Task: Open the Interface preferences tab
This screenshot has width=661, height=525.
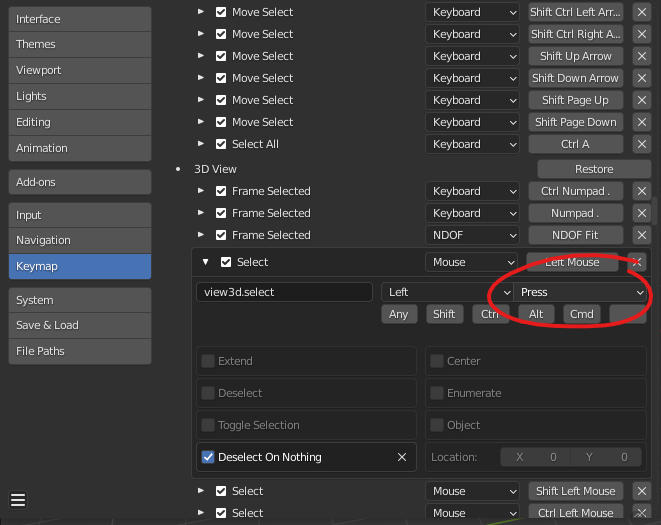Action: pyautogui.click(x=80, y=19)
